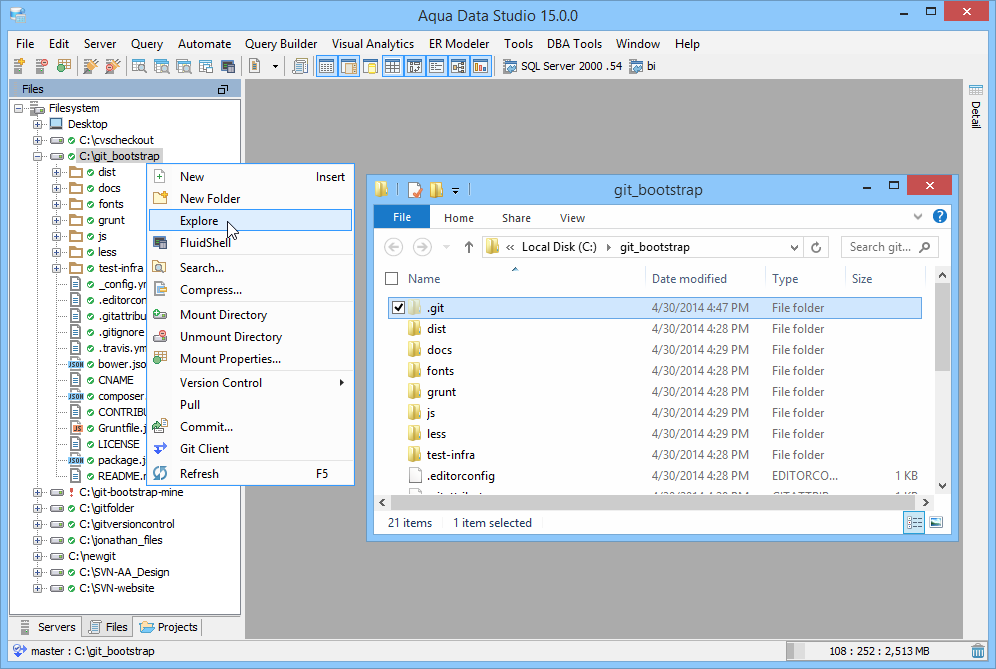
Task: Choose Explore from the context menu
Action: click(250, 220)
